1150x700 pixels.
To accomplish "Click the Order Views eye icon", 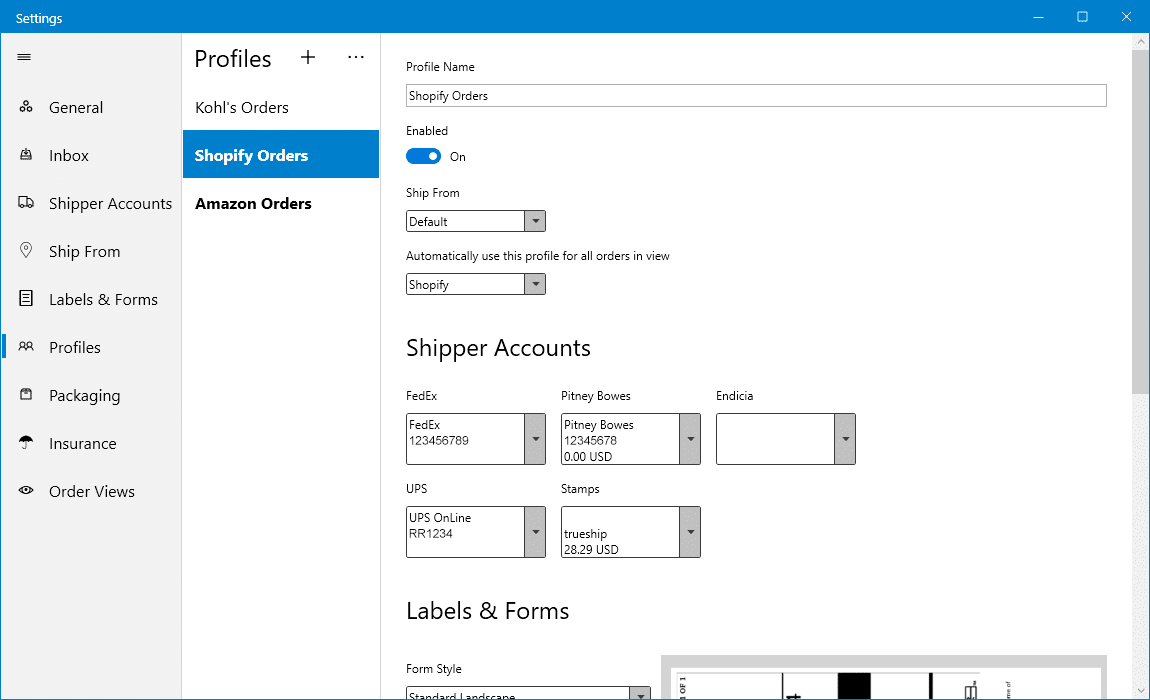I will tap(26, 490).
